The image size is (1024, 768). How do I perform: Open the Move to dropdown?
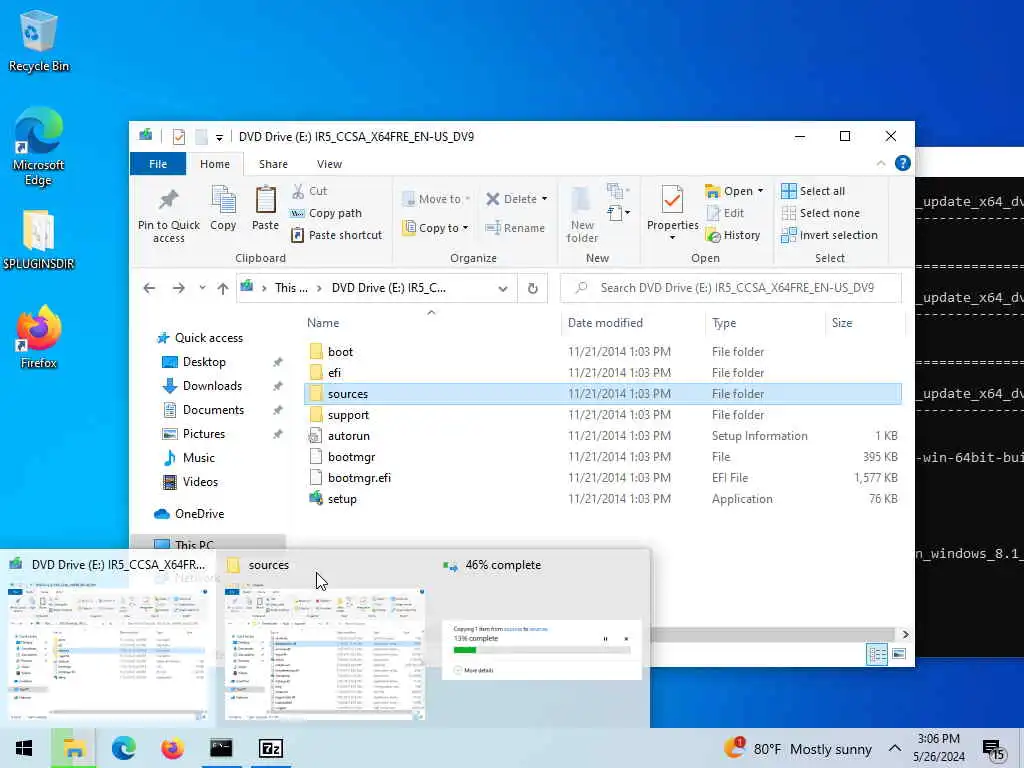click(x=436, y=199)
